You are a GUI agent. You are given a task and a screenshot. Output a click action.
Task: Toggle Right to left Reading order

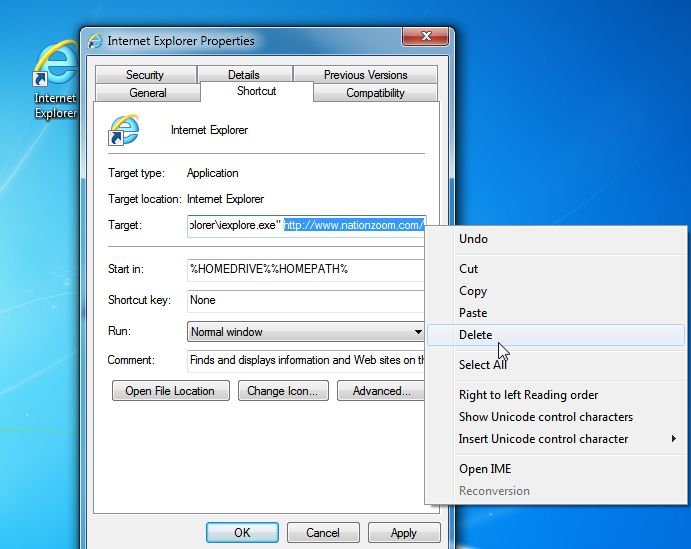tap(556, 395)
